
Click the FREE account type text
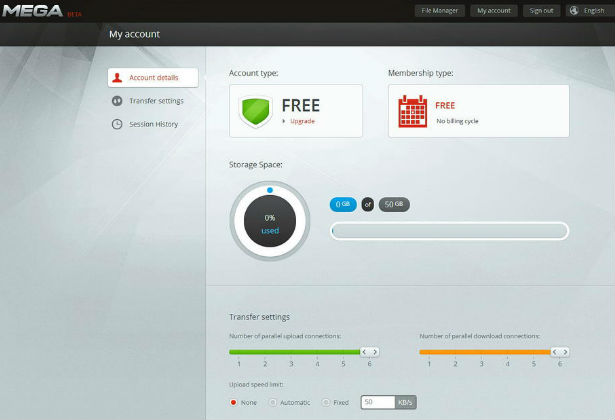pos(301,105)
